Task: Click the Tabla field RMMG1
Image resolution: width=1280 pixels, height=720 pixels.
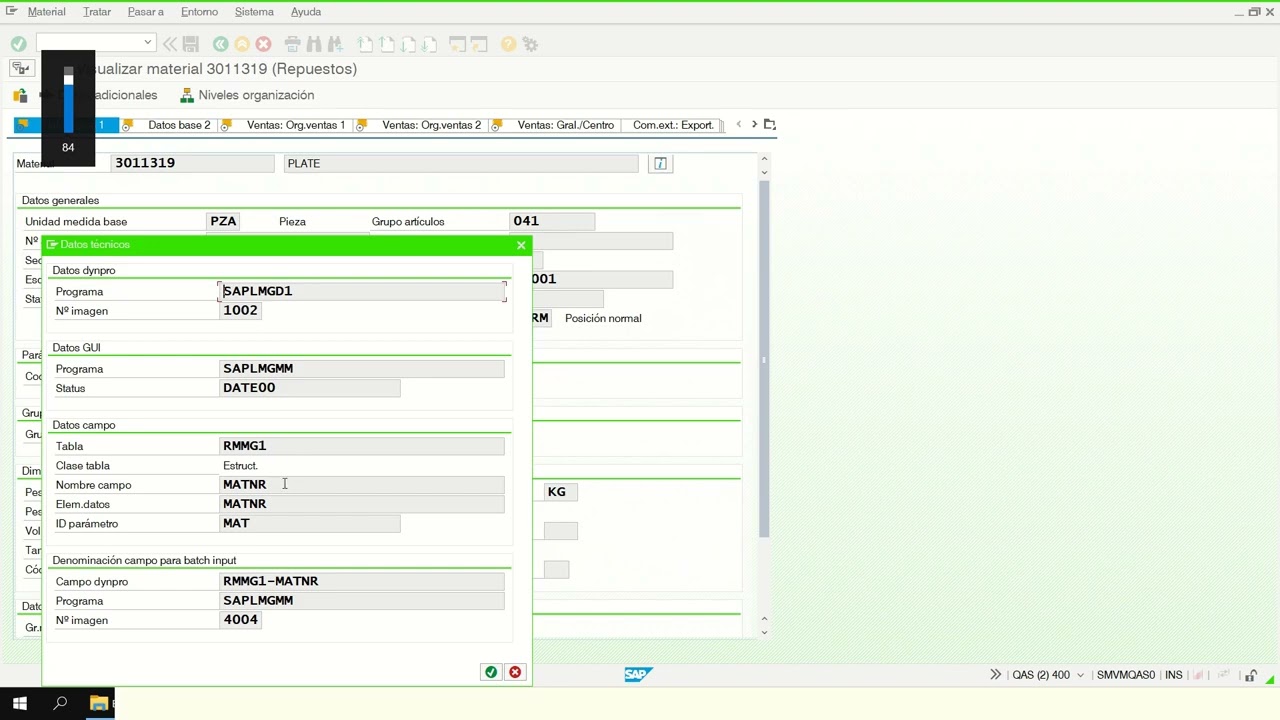Action: pos(362,446)
